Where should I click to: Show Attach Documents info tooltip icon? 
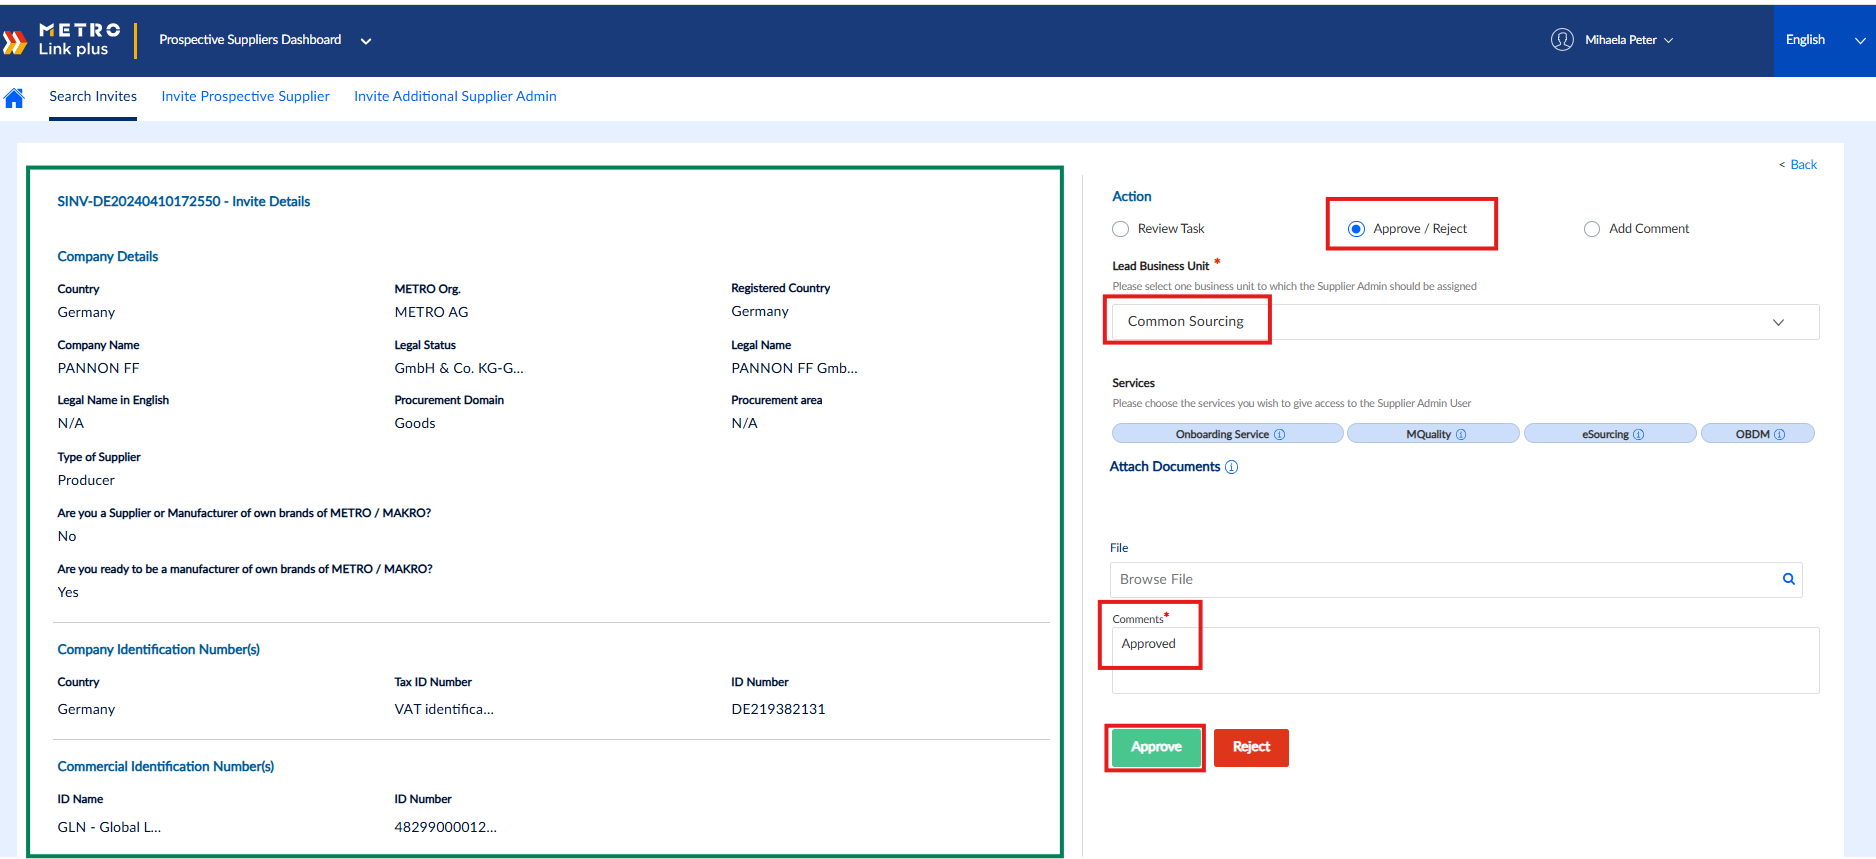tap(1232, 467)
